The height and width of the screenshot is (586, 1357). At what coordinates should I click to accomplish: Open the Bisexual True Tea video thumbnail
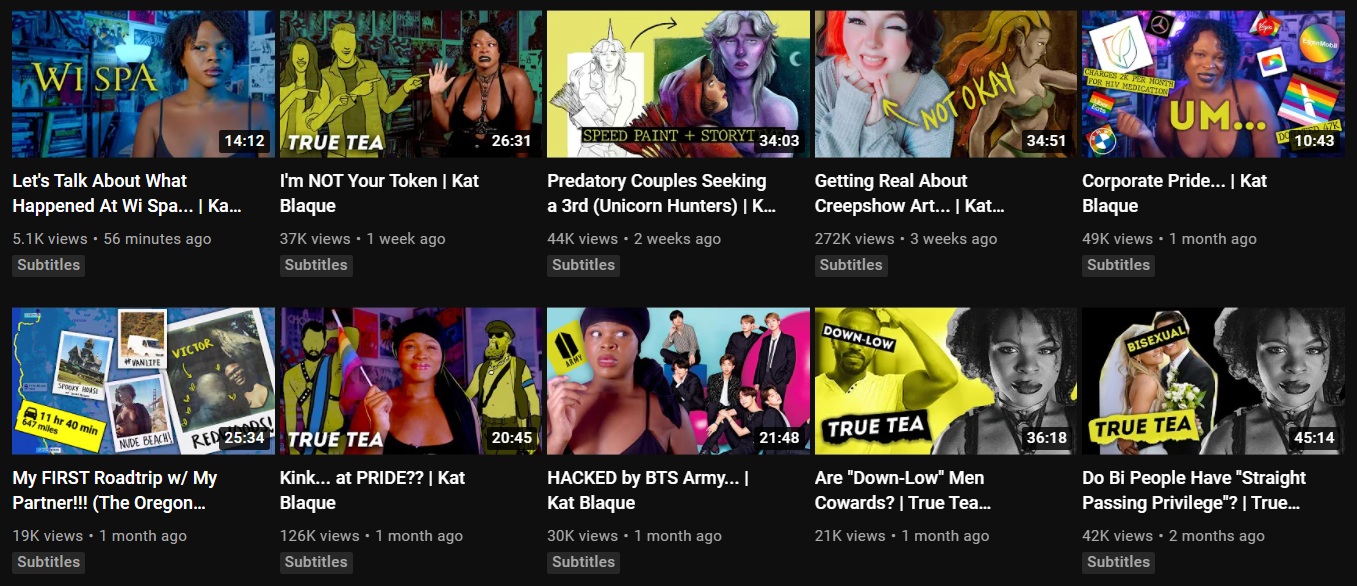pyautogui.click(x=1213, y=381)
